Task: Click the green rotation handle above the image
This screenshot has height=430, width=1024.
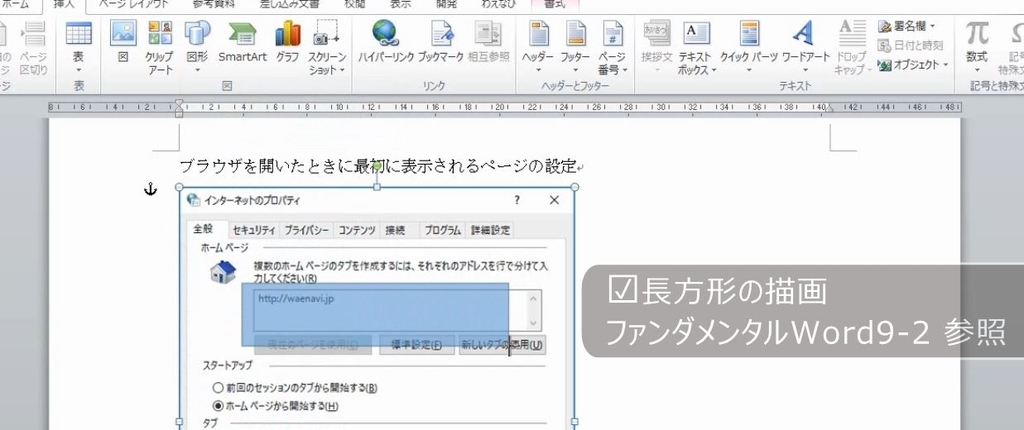Action: pos(377,167)
